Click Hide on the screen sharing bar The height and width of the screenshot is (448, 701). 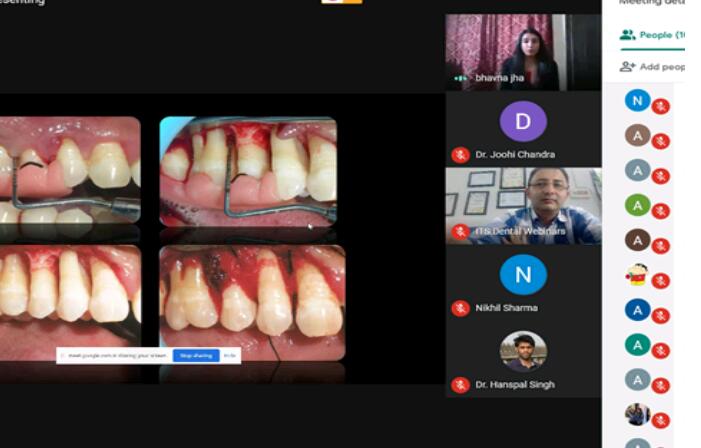tap(230, 355)
